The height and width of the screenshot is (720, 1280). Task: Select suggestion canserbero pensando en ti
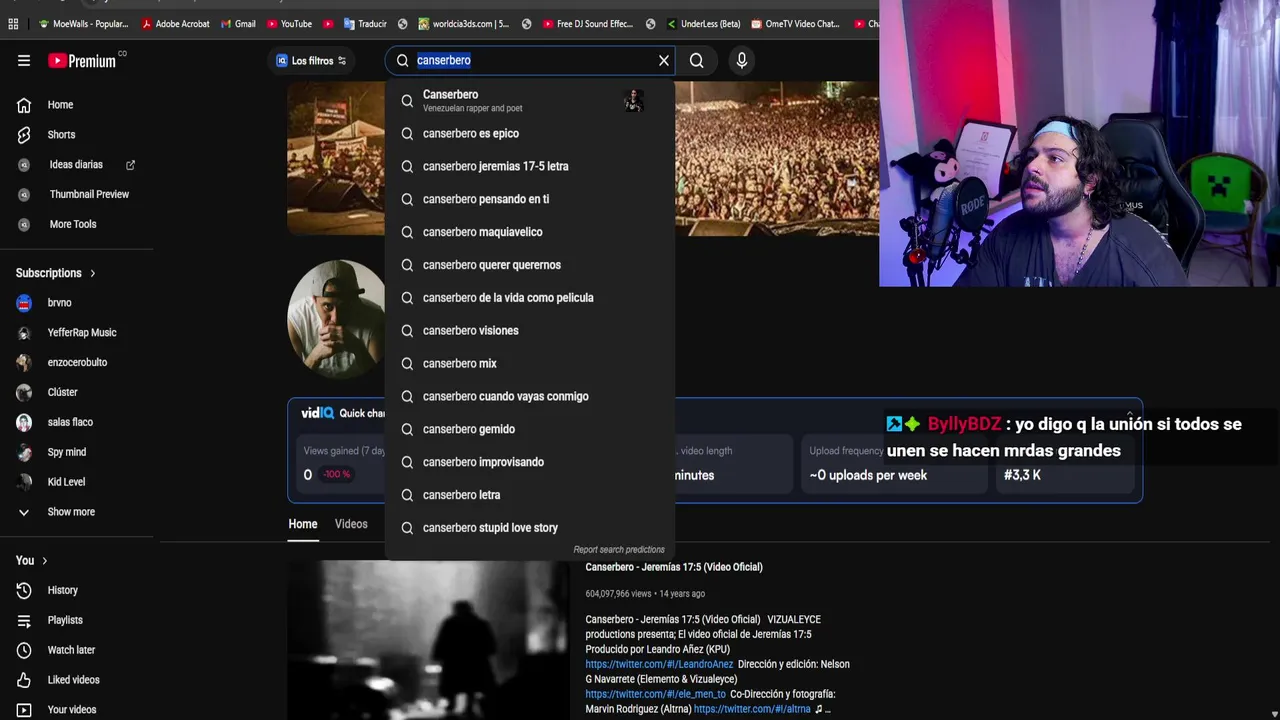click(530, 199)
